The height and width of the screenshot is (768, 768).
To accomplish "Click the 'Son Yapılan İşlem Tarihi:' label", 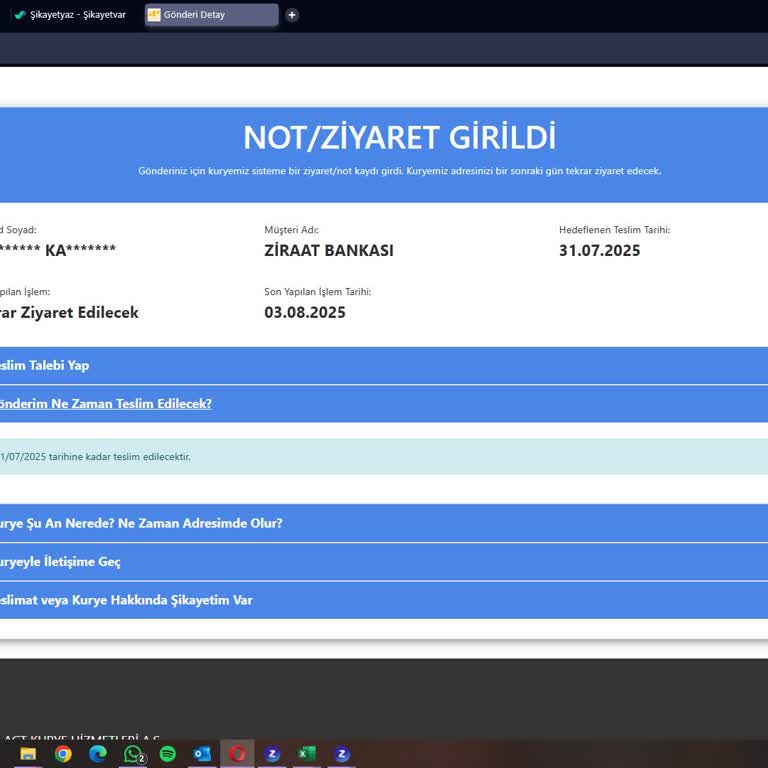I will pyautogui.click(x=317, y=292).
